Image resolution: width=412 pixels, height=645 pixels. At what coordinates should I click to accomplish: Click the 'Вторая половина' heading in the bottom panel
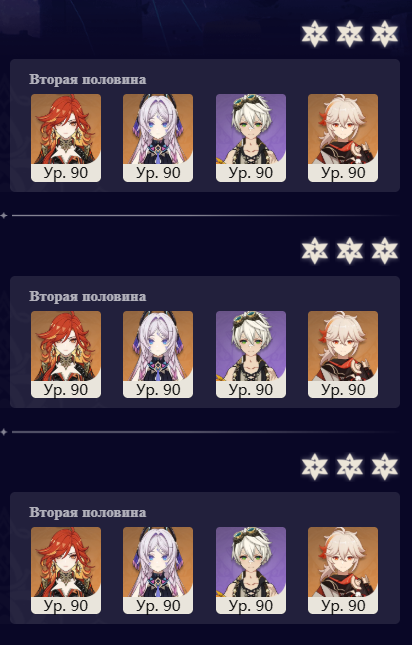(x=88, y=513)
